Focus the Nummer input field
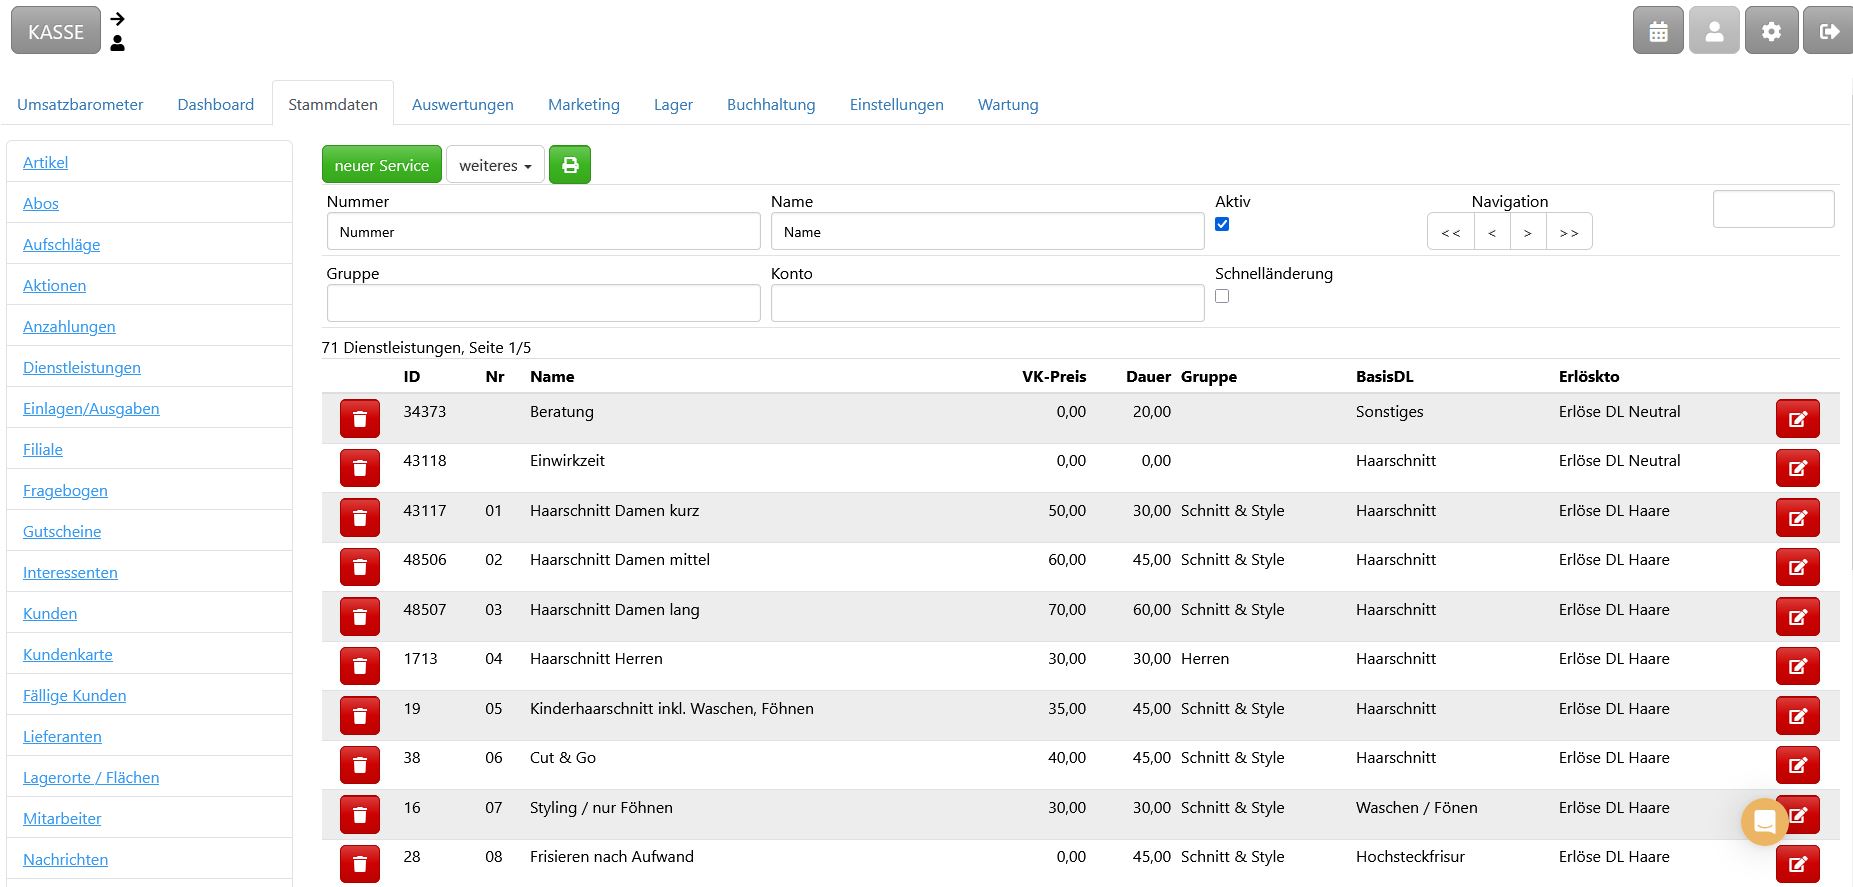Screen dimensions: 1853x887 (543, 231)
